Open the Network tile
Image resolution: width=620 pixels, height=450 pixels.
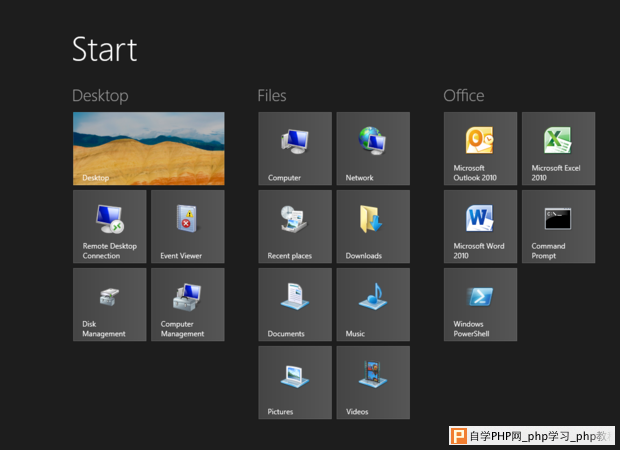(373, 149)
